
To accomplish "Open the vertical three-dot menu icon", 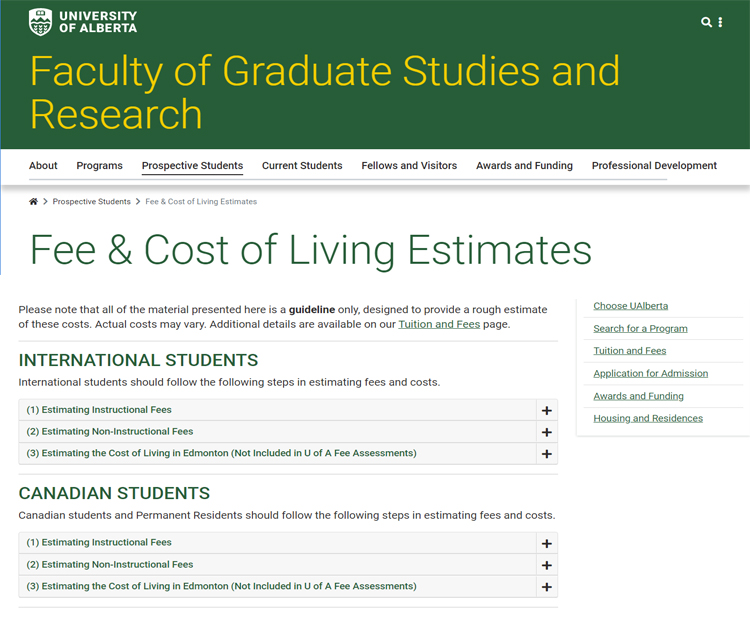I will click(720, 22).
